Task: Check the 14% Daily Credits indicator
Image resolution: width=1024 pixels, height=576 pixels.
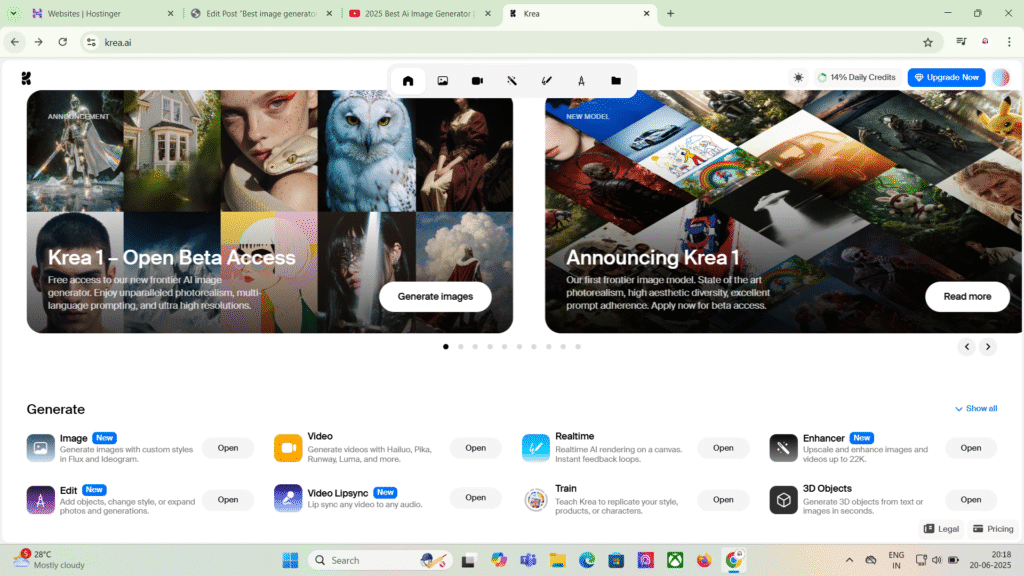Action: pos(856,78)
